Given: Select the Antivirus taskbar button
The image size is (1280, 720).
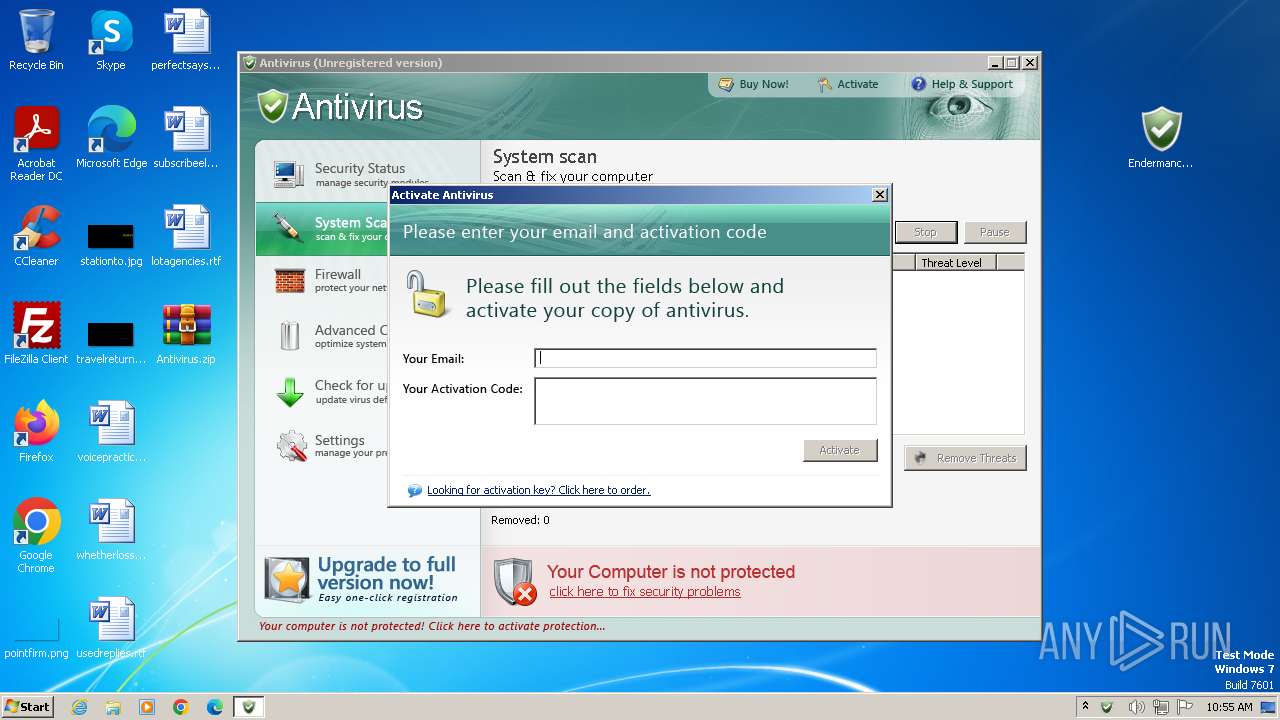Looking at the screenshot, I should [x=249, y=707].
